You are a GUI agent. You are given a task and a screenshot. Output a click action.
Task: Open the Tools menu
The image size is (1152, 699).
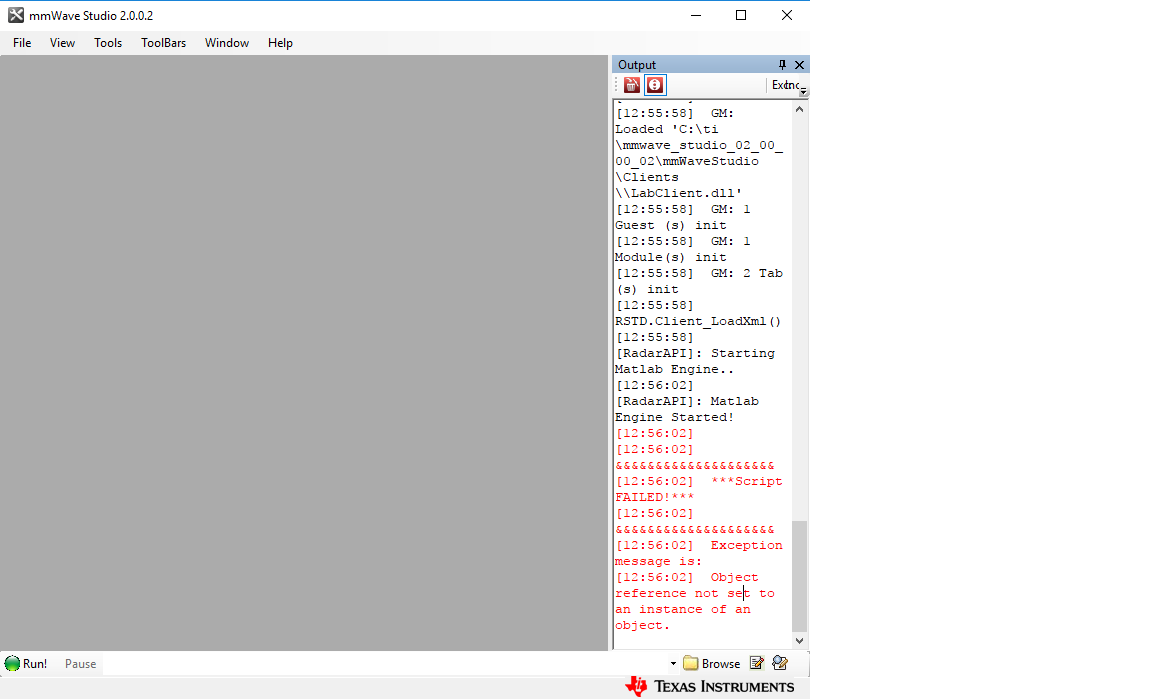[x=108, y=43]
